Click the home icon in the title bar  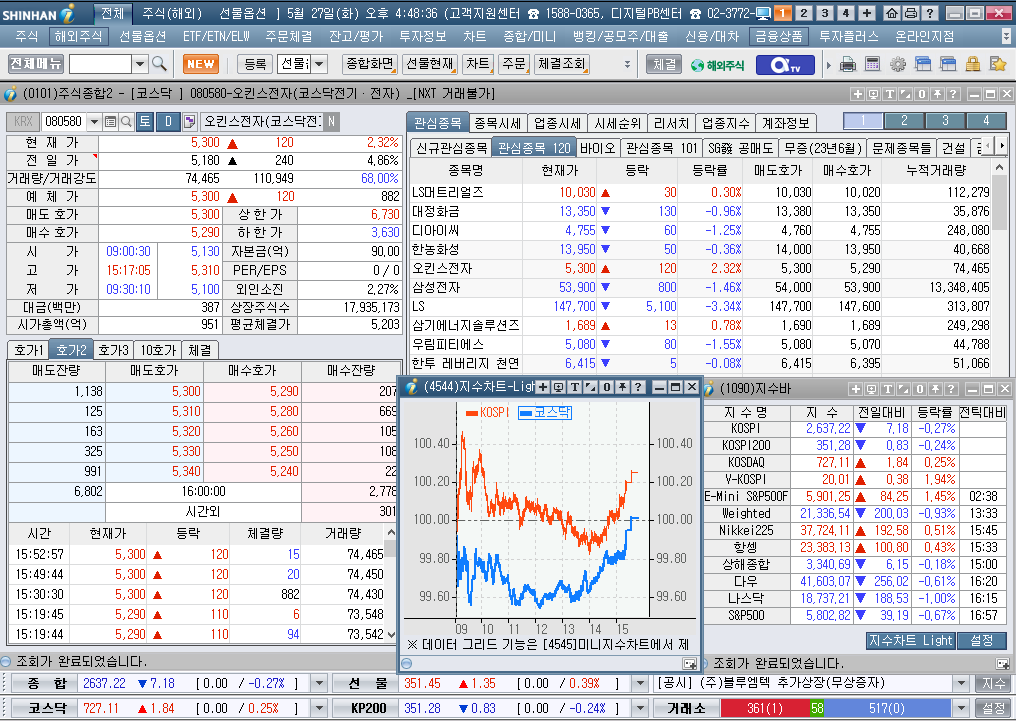coord(892,13)
